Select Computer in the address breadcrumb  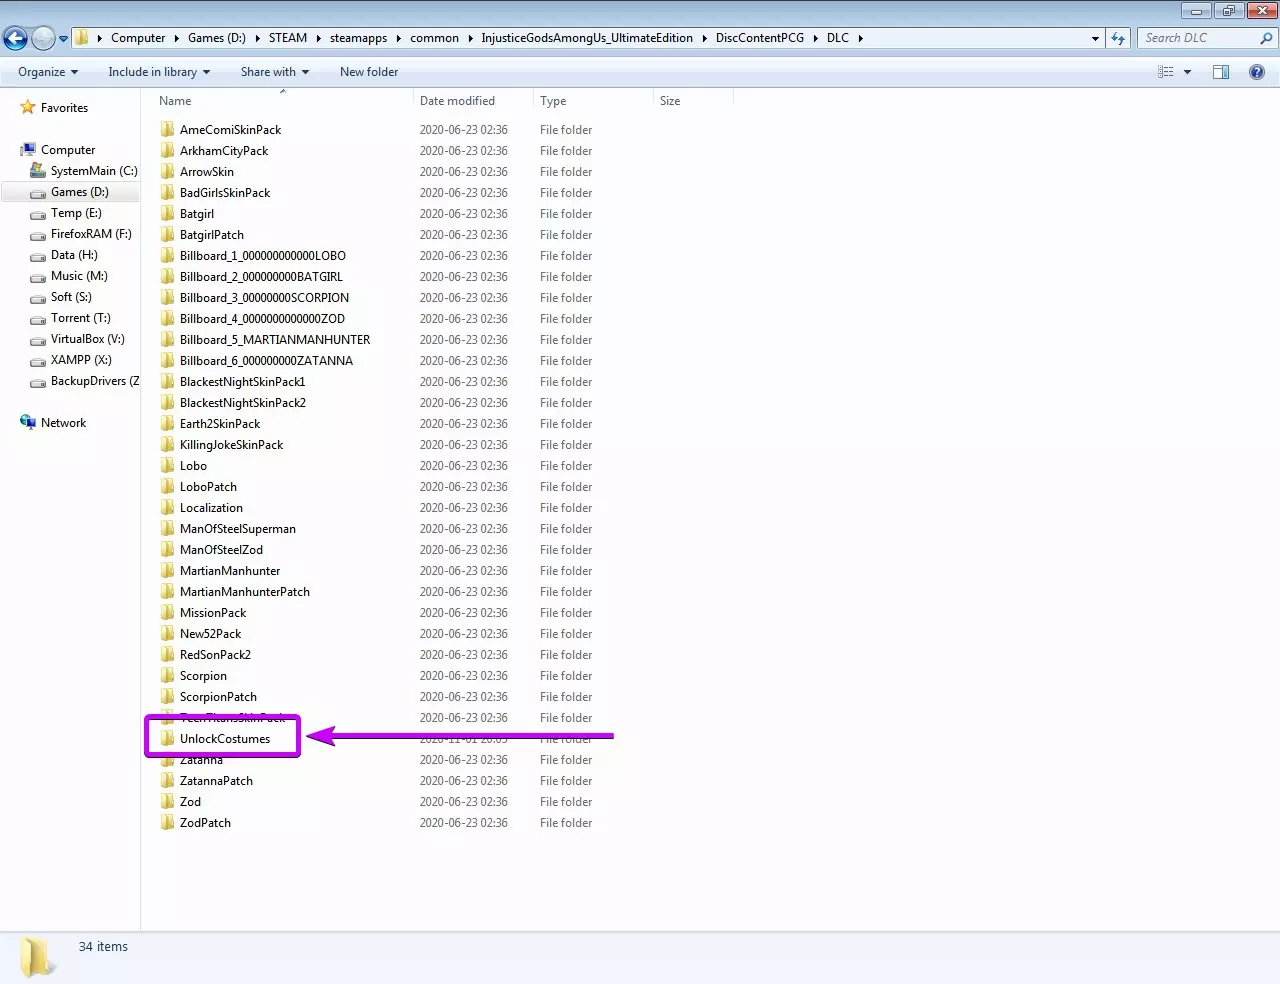click(x=138, y=38)
